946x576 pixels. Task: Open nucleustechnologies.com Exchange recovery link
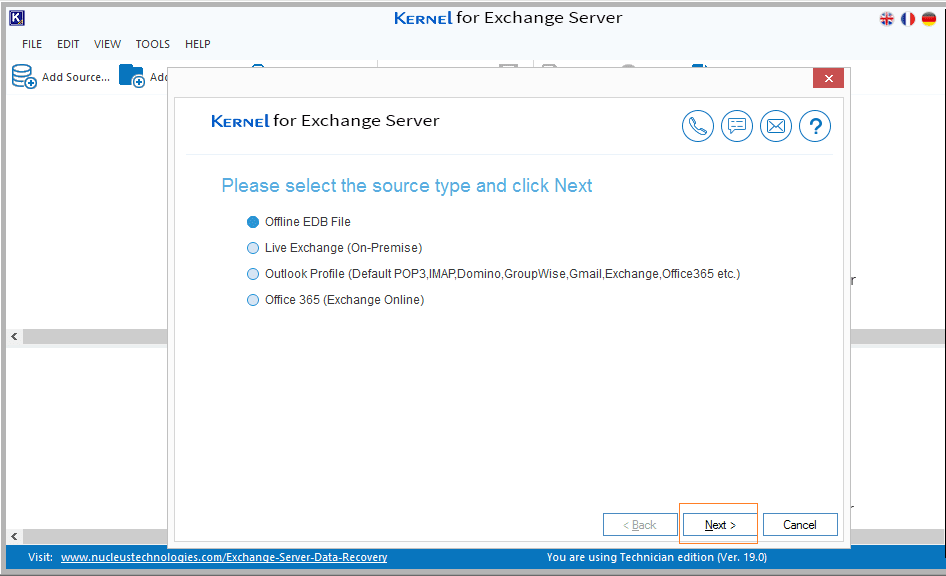coord(224,557)
